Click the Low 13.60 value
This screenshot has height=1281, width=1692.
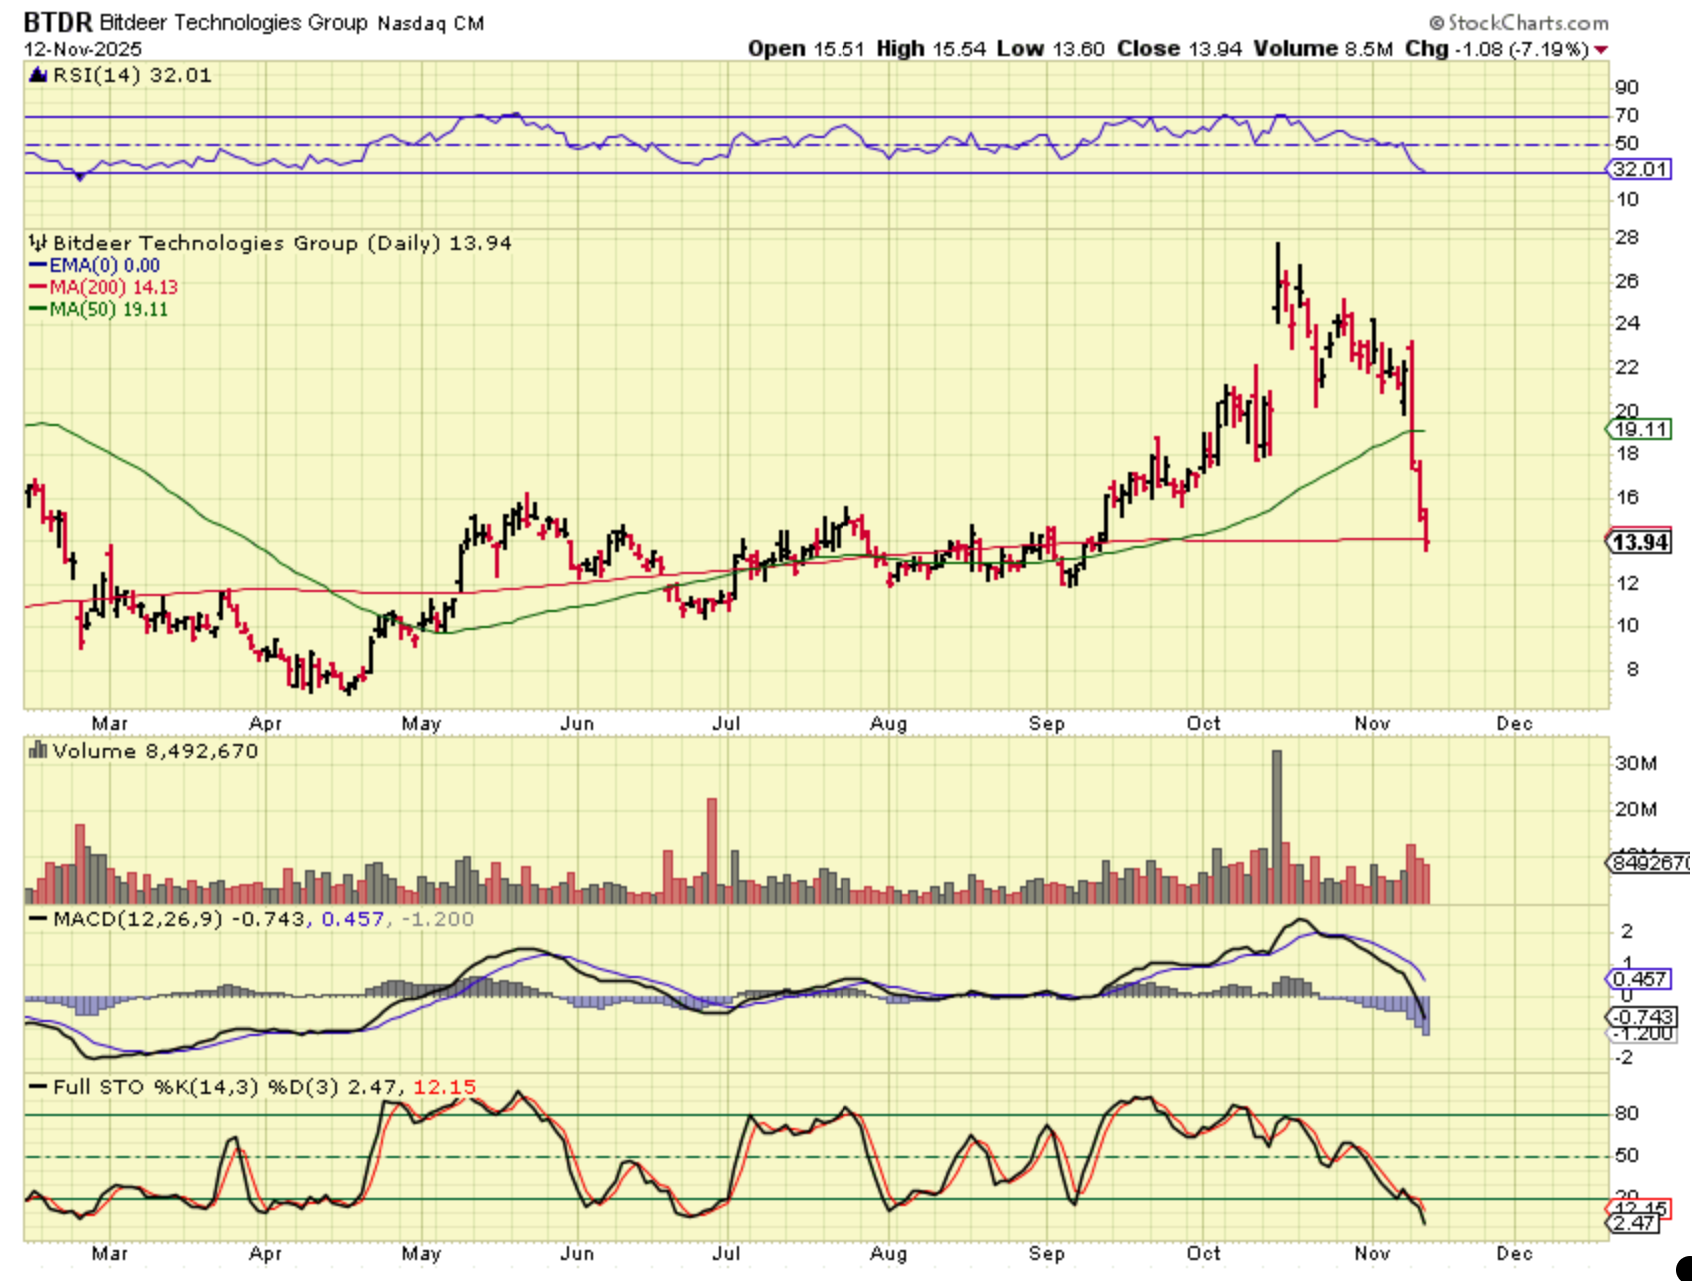click(1051, 49)
